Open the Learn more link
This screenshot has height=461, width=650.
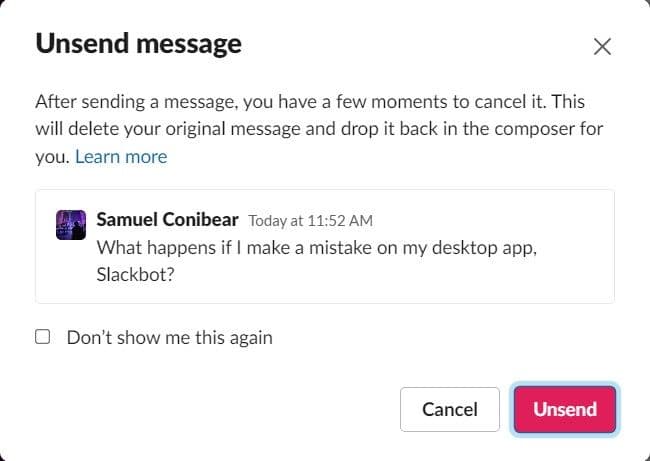121,157
